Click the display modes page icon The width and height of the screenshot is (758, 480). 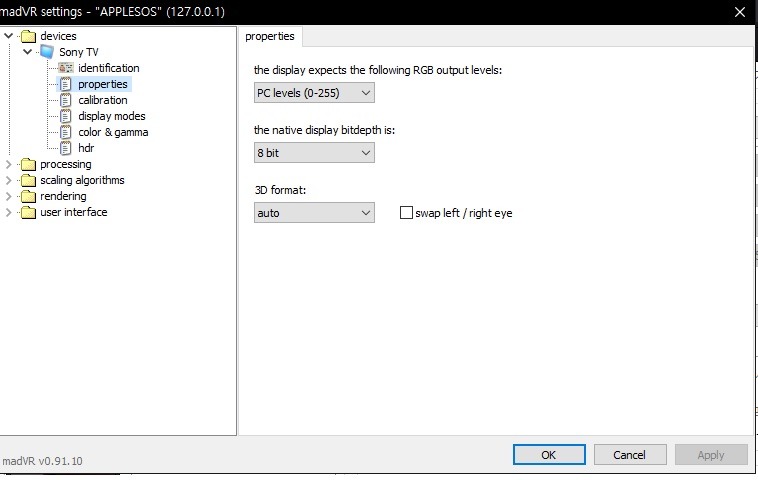click(66, 116)
